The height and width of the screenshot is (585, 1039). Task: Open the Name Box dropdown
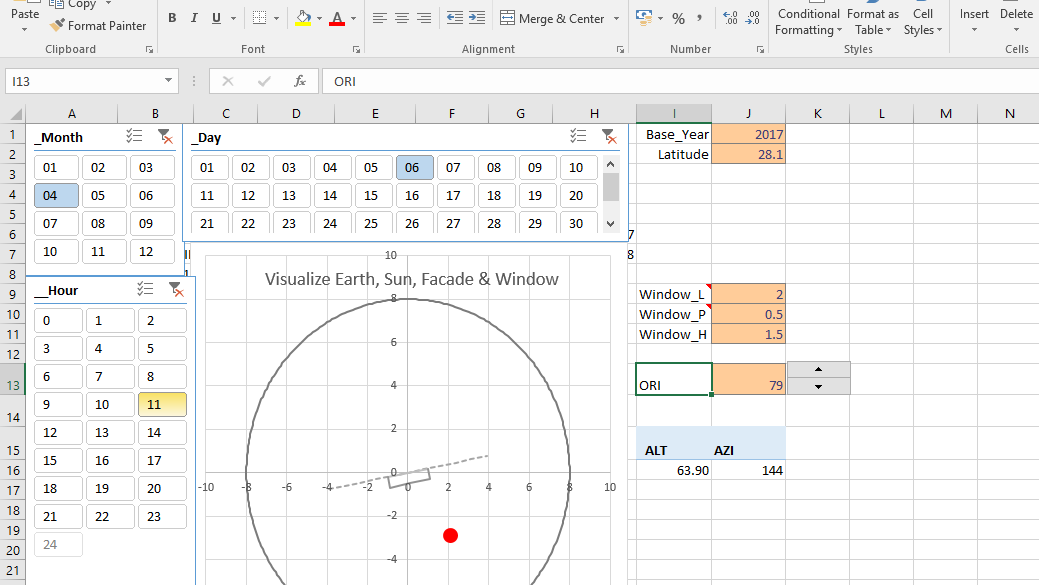tap(168, 81)
